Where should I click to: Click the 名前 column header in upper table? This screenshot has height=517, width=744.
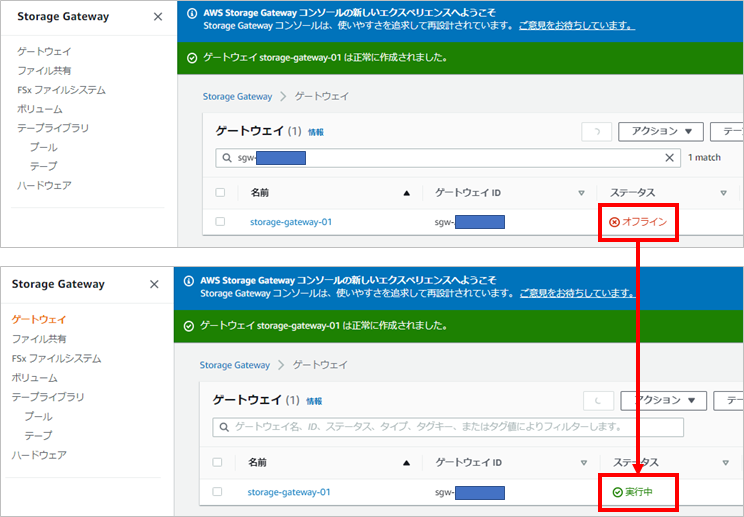pyautogui.click(x=260, y=193)
